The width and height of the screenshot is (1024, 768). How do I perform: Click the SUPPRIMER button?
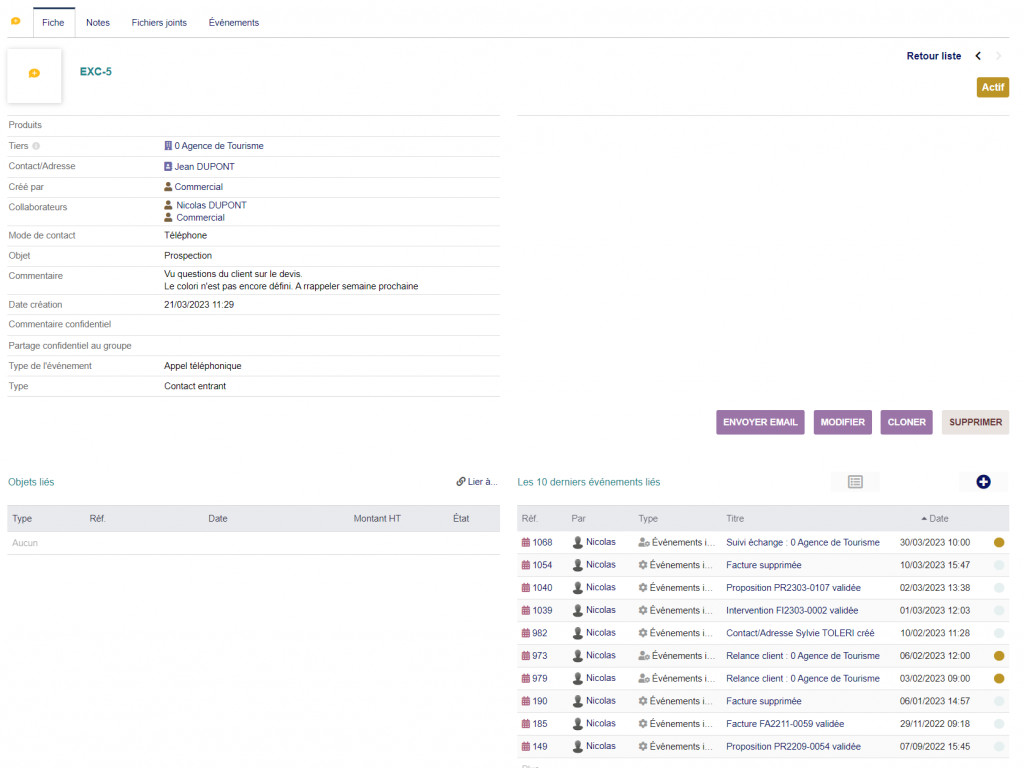tap(975, 422)
